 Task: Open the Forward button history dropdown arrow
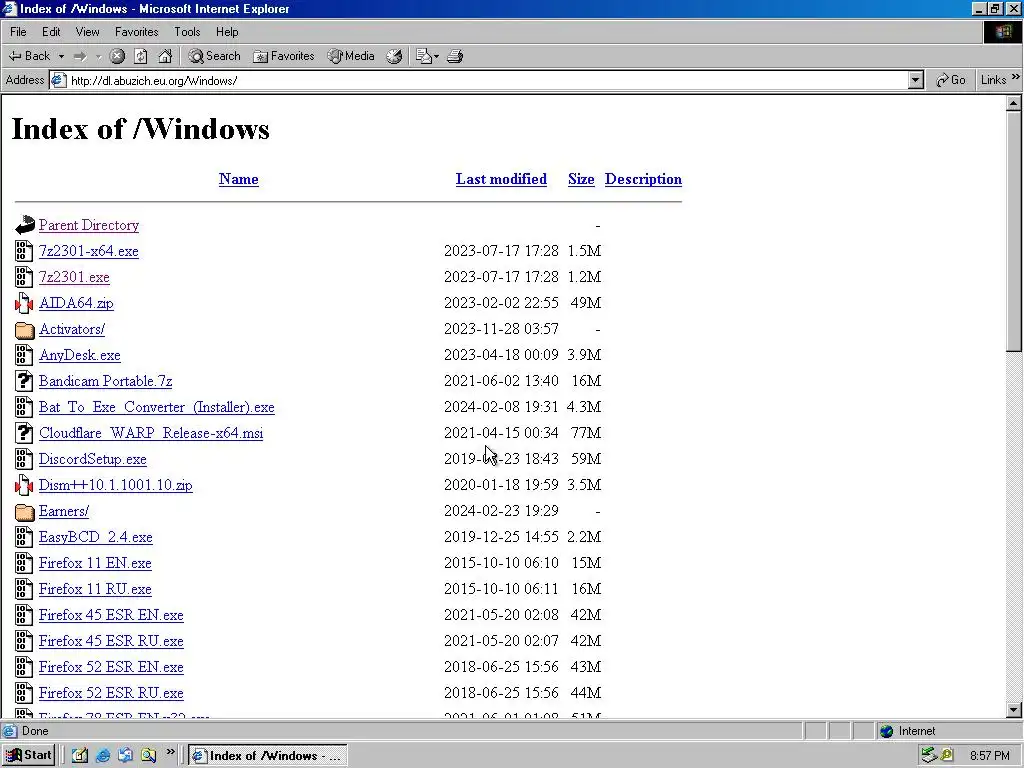click(99, 56)
